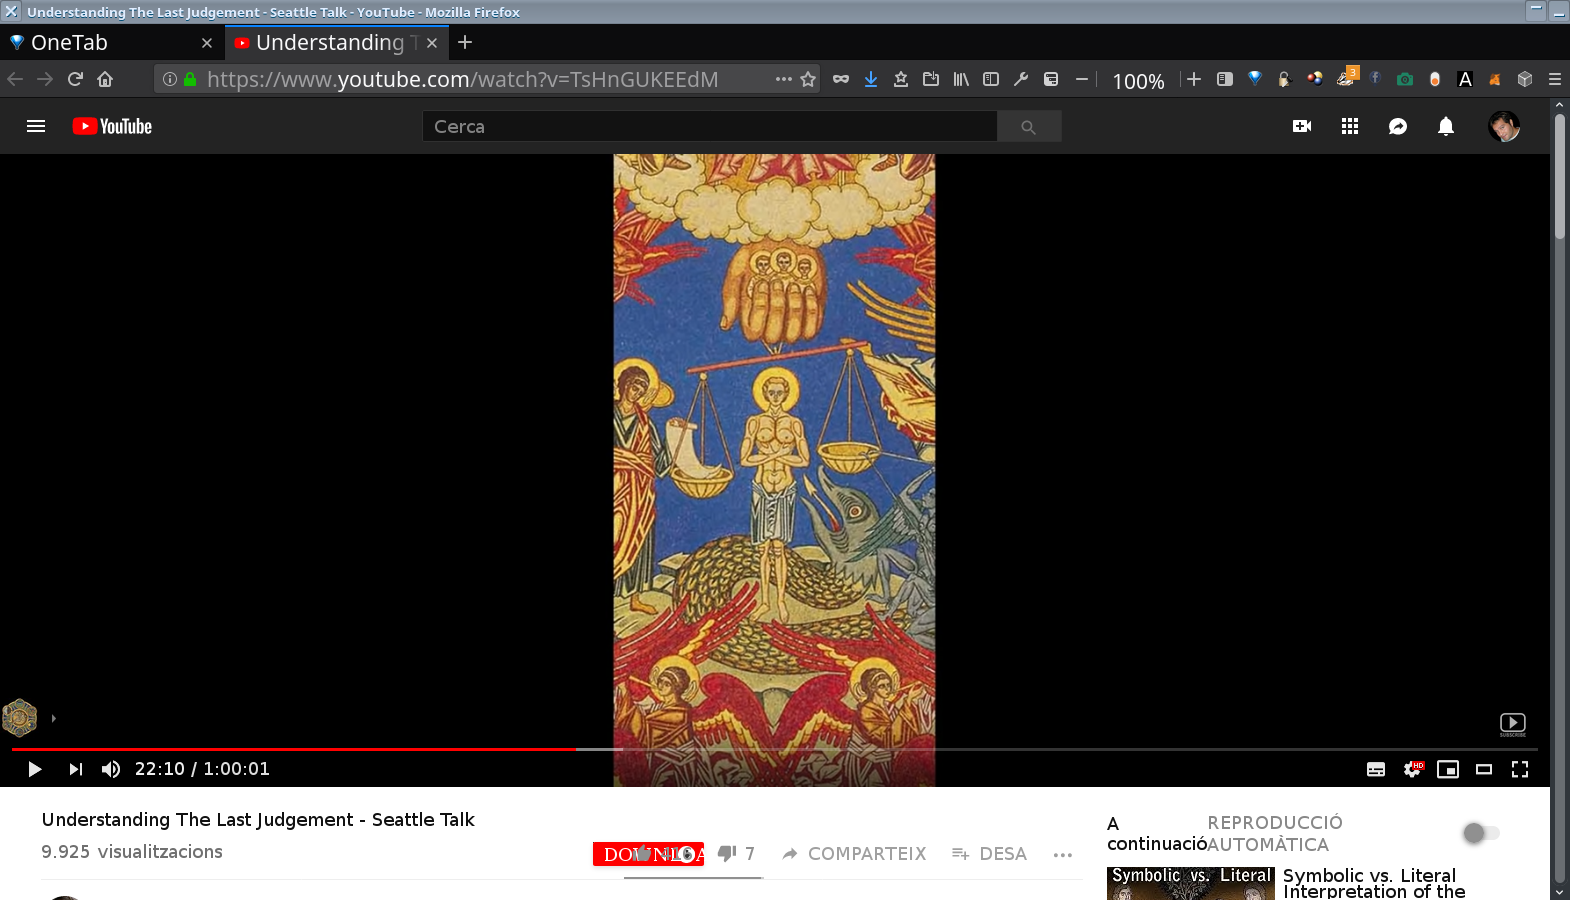This screenshot has height=900, width=1570.
Task: Zoom in with the plus button
Action: click(1194, 79)
